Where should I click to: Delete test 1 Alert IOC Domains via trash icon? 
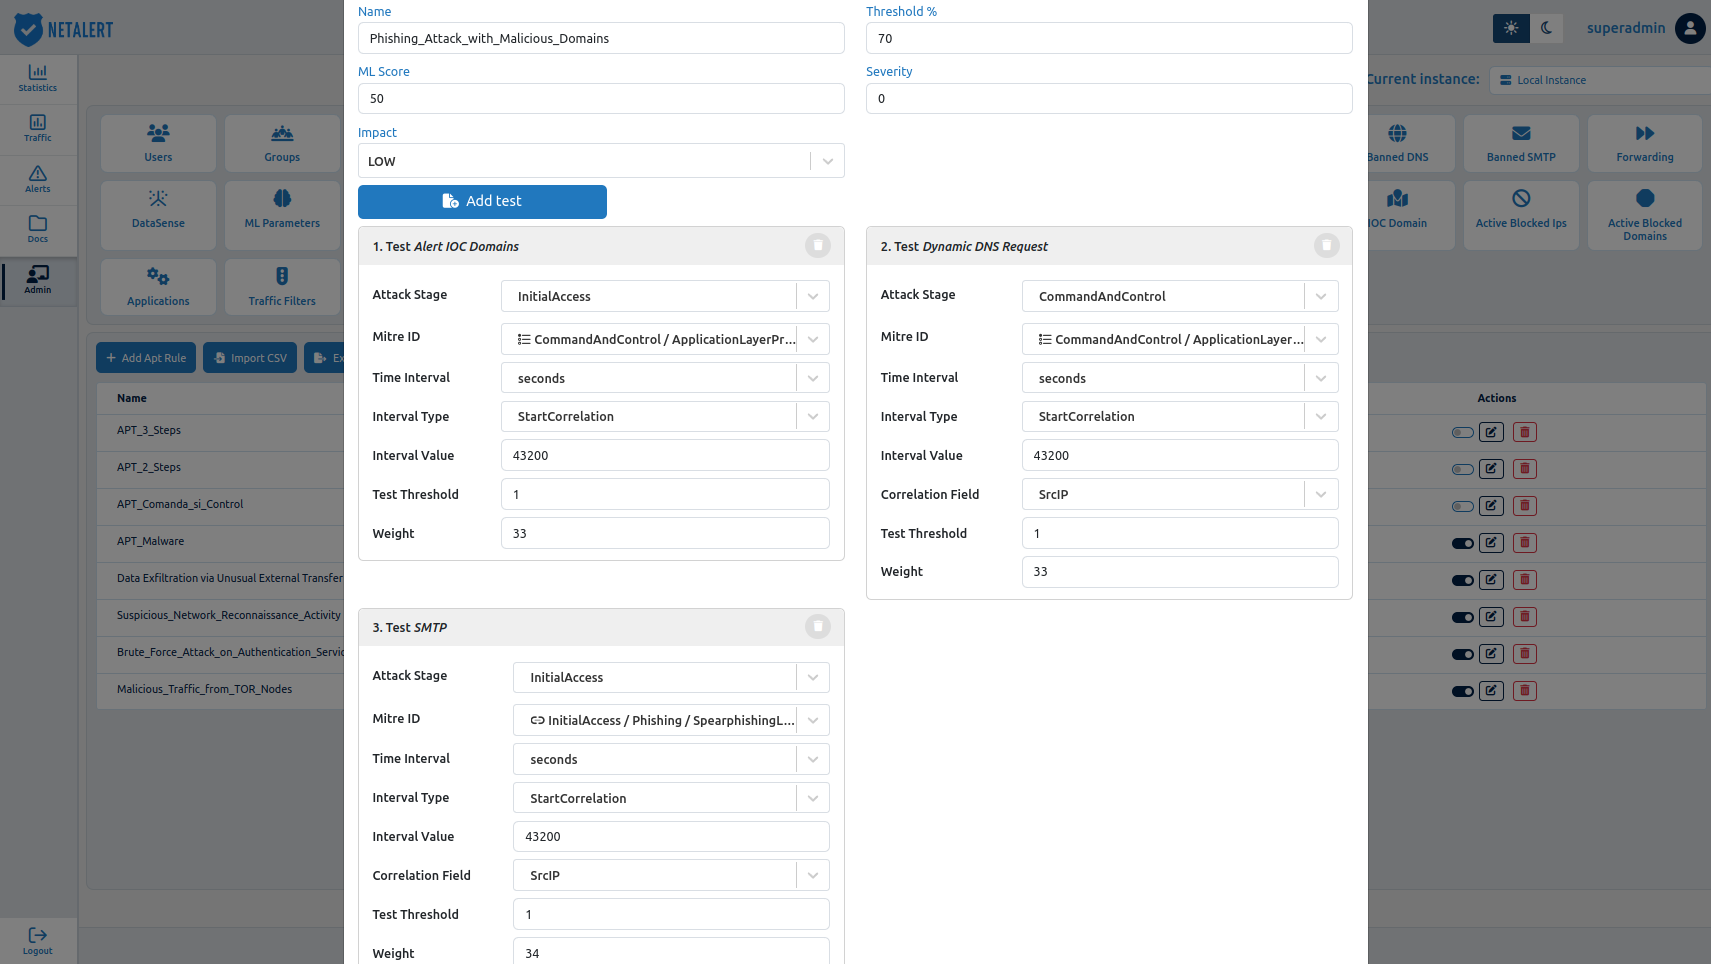(818, 246)
